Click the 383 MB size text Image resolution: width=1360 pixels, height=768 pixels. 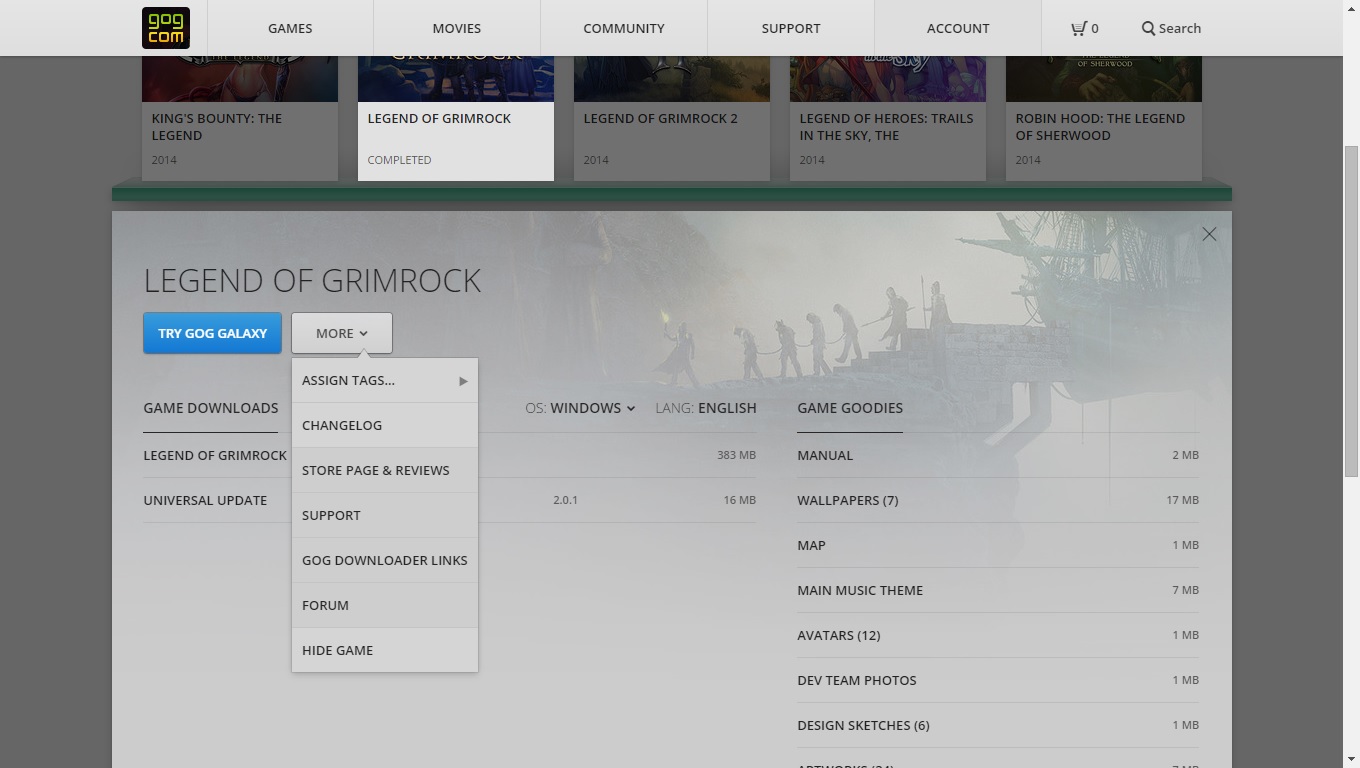(736, 455)
